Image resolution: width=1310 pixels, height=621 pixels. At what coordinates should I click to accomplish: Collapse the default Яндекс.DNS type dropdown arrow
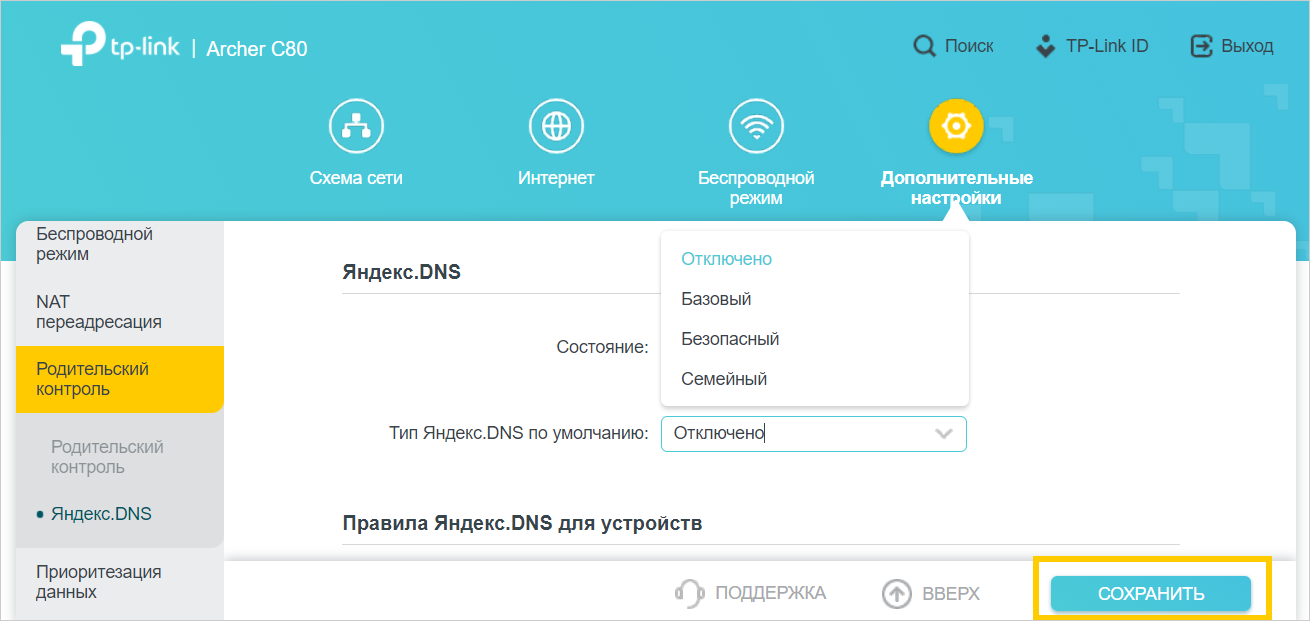coord(942,434)
